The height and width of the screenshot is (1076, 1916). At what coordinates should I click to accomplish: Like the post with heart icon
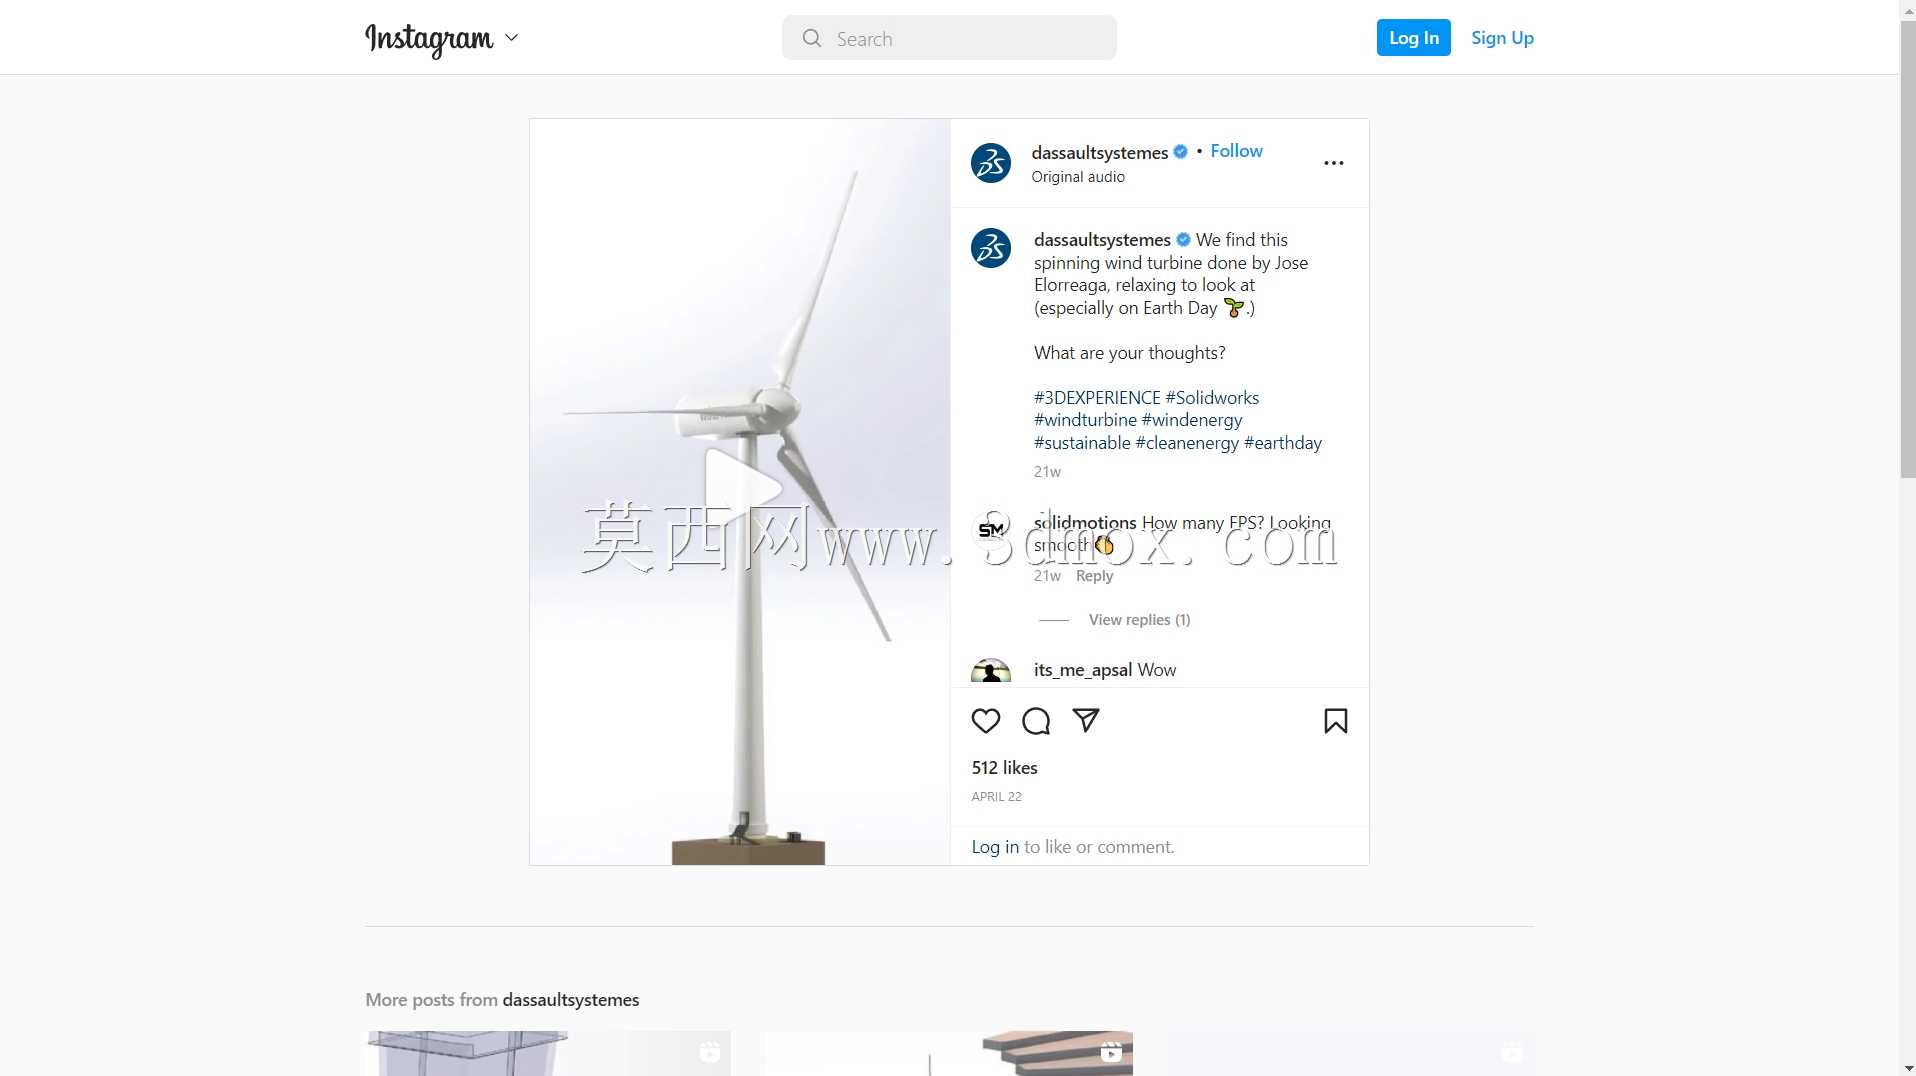[x=986, y=721]
